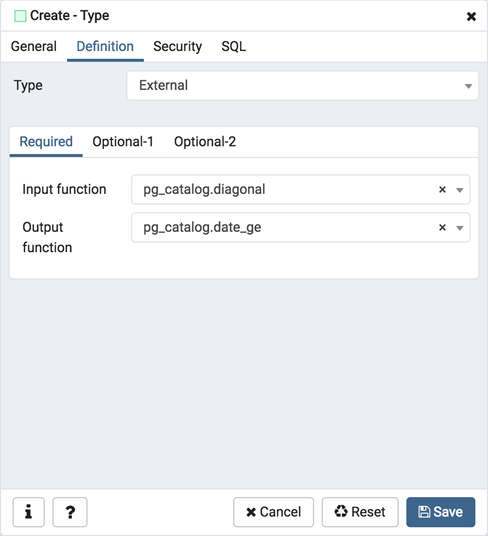Viewport: 488px width, 536px height.
Task: Open help with the question mark button
Action: [70, 512]
